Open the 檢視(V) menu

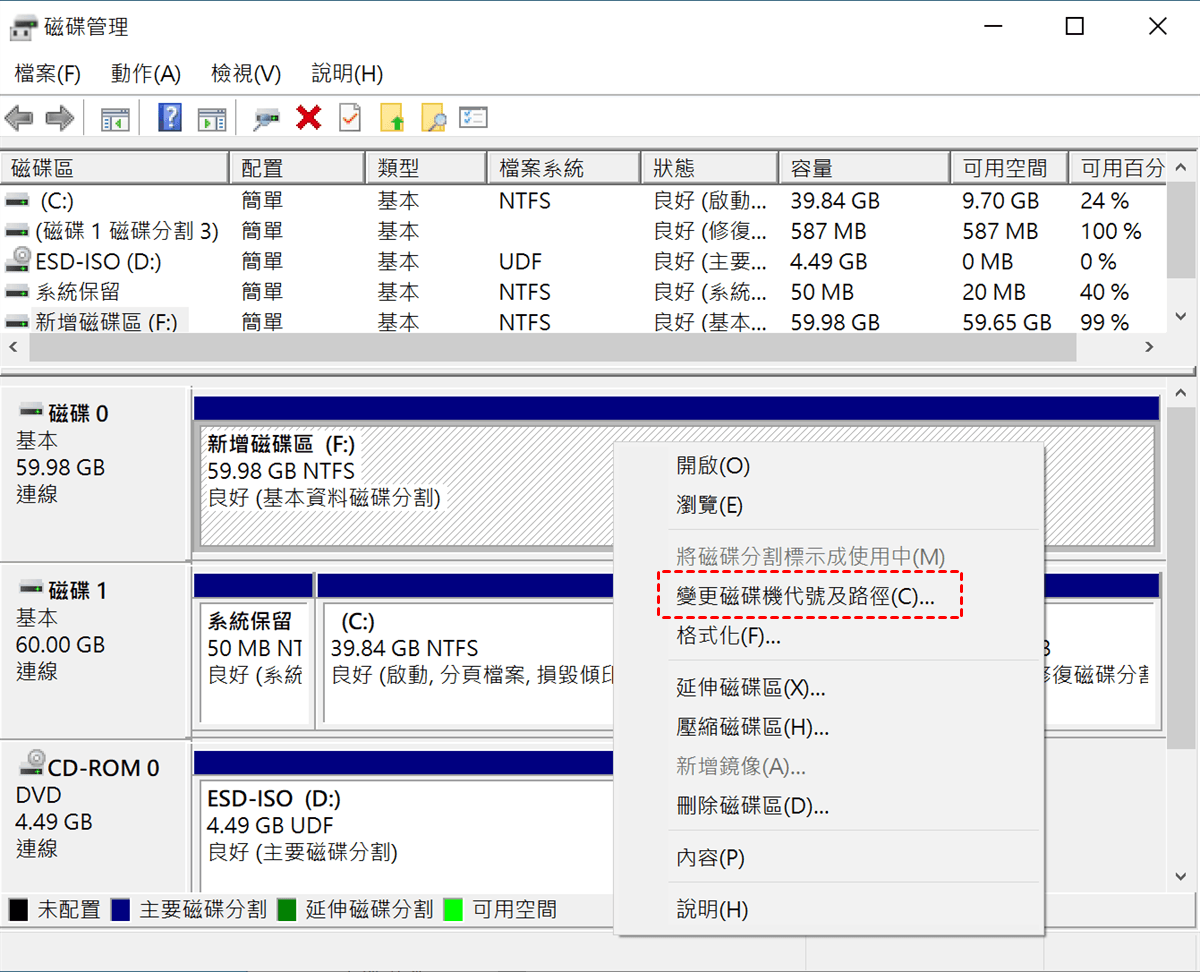(246, 74)
